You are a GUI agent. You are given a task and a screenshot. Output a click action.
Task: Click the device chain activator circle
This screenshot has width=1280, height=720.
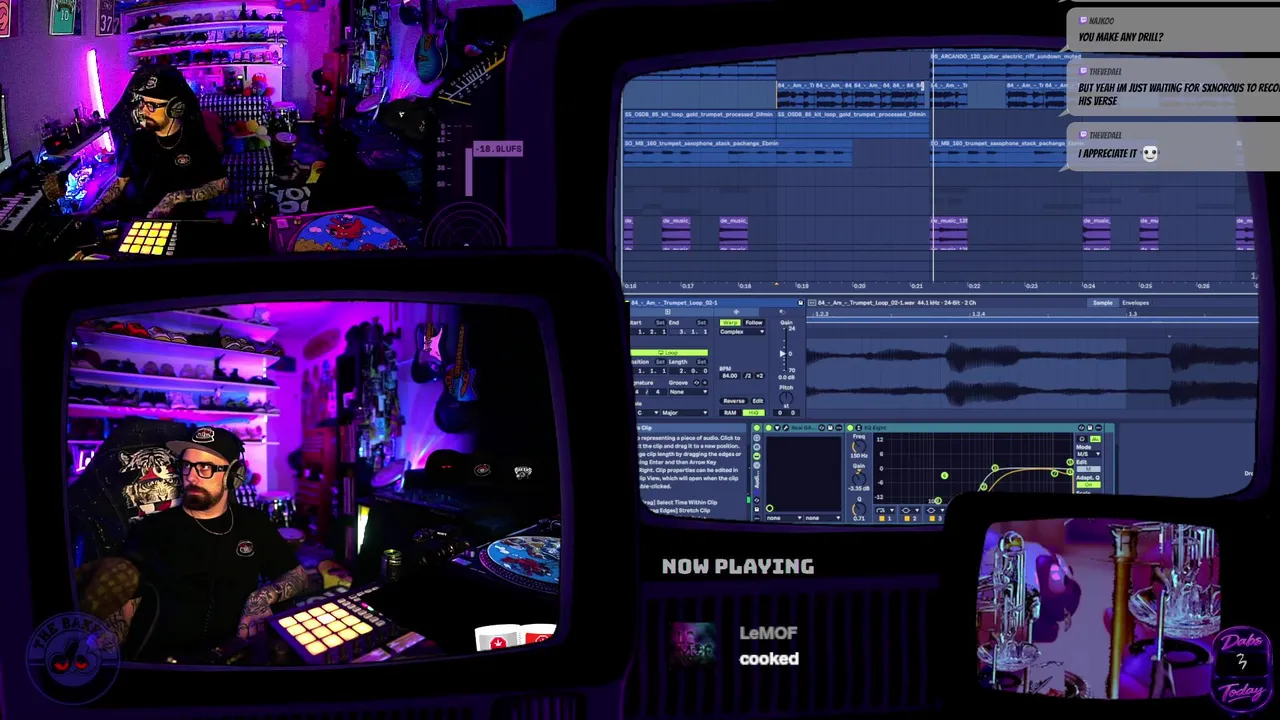pos(757,428)
